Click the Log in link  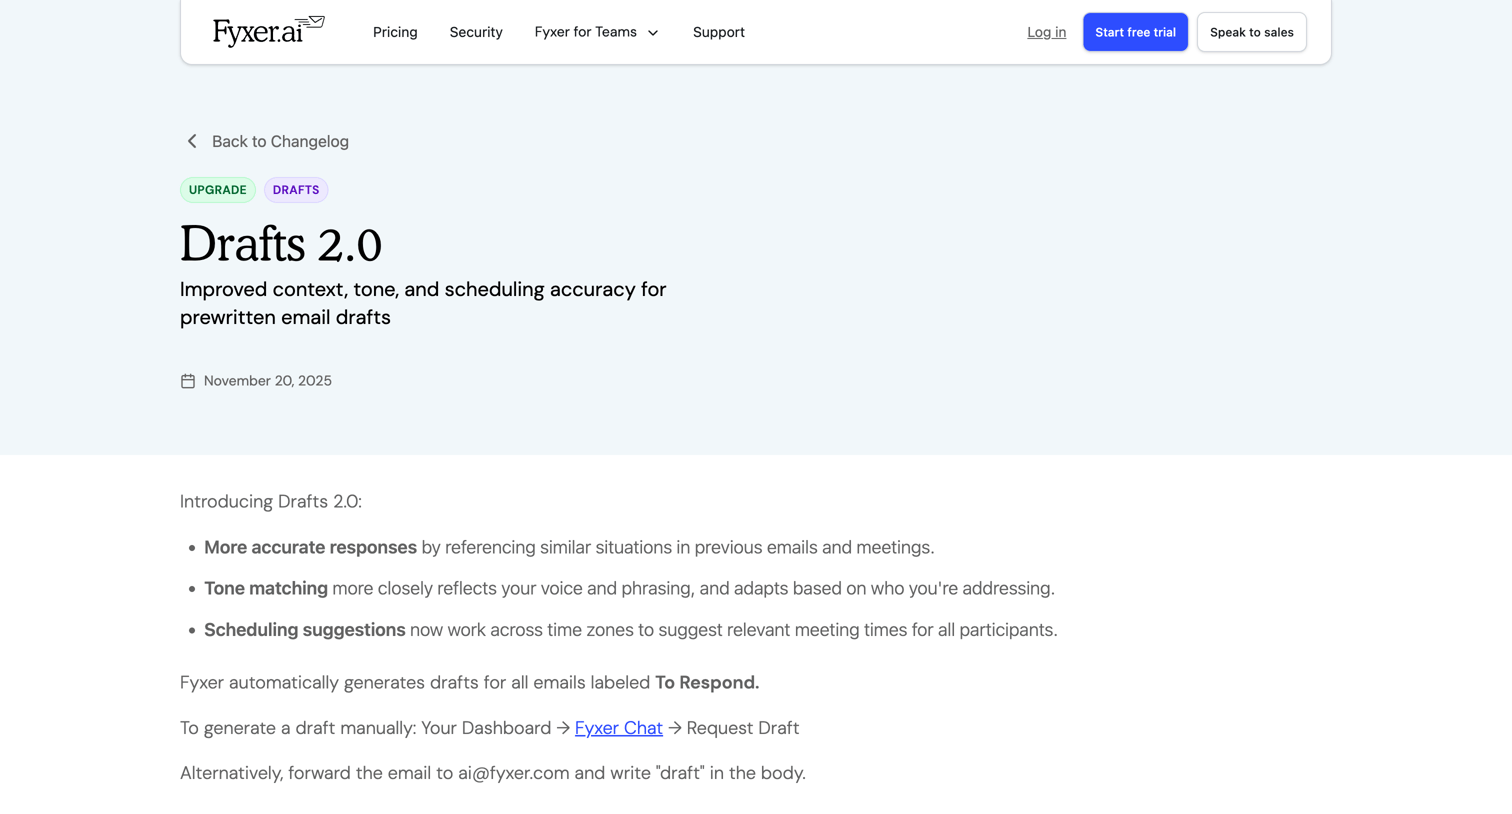[1046, 32]
